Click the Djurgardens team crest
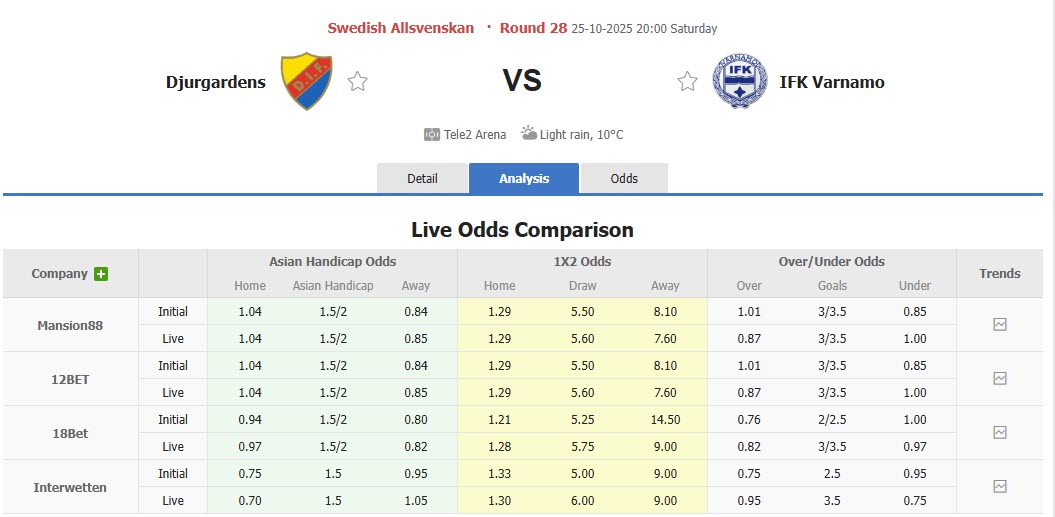This screenshot has width=1055, height=517. click(x=306, y=81)
